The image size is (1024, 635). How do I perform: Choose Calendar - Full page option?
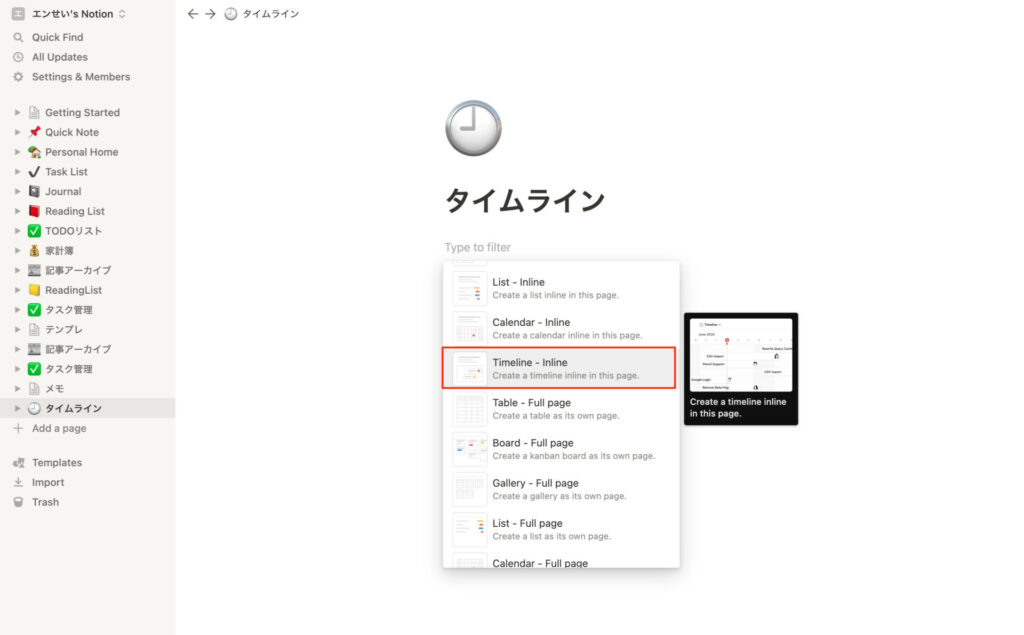pos(561,561)
